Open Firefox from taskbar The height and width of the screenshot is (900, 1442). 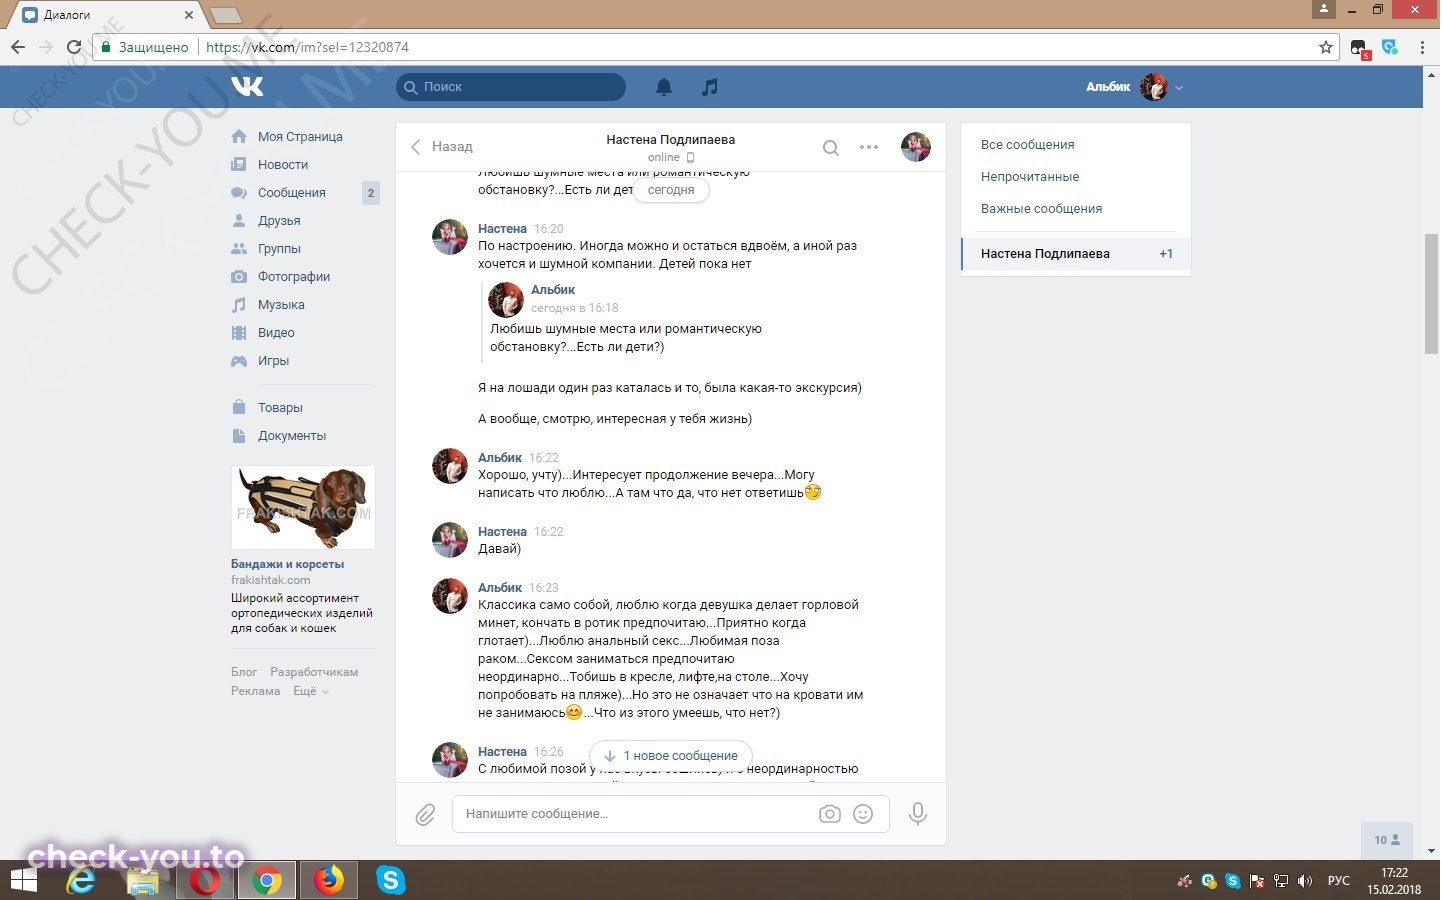[329, 880]
